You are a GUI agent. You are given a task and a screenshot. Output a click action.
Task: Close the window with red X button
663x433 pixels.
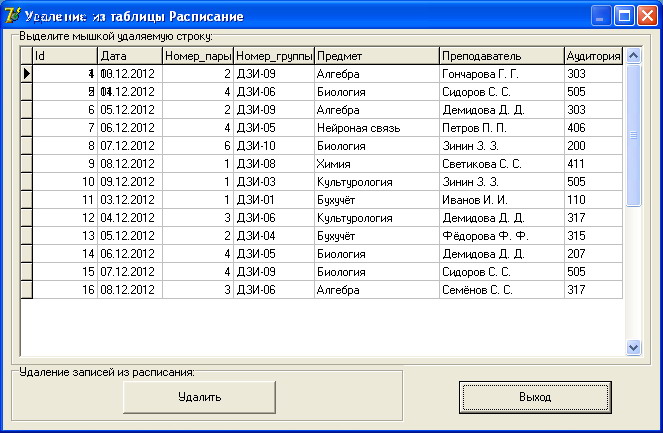coord(647,16)
